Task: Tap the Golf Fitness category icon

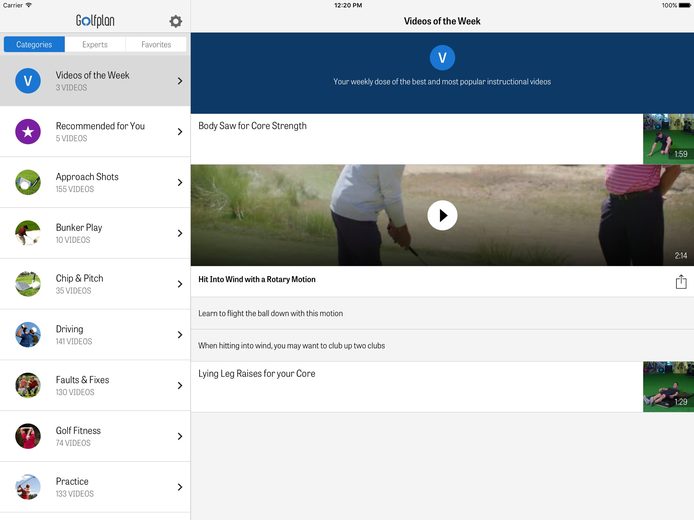Action: 28,436
